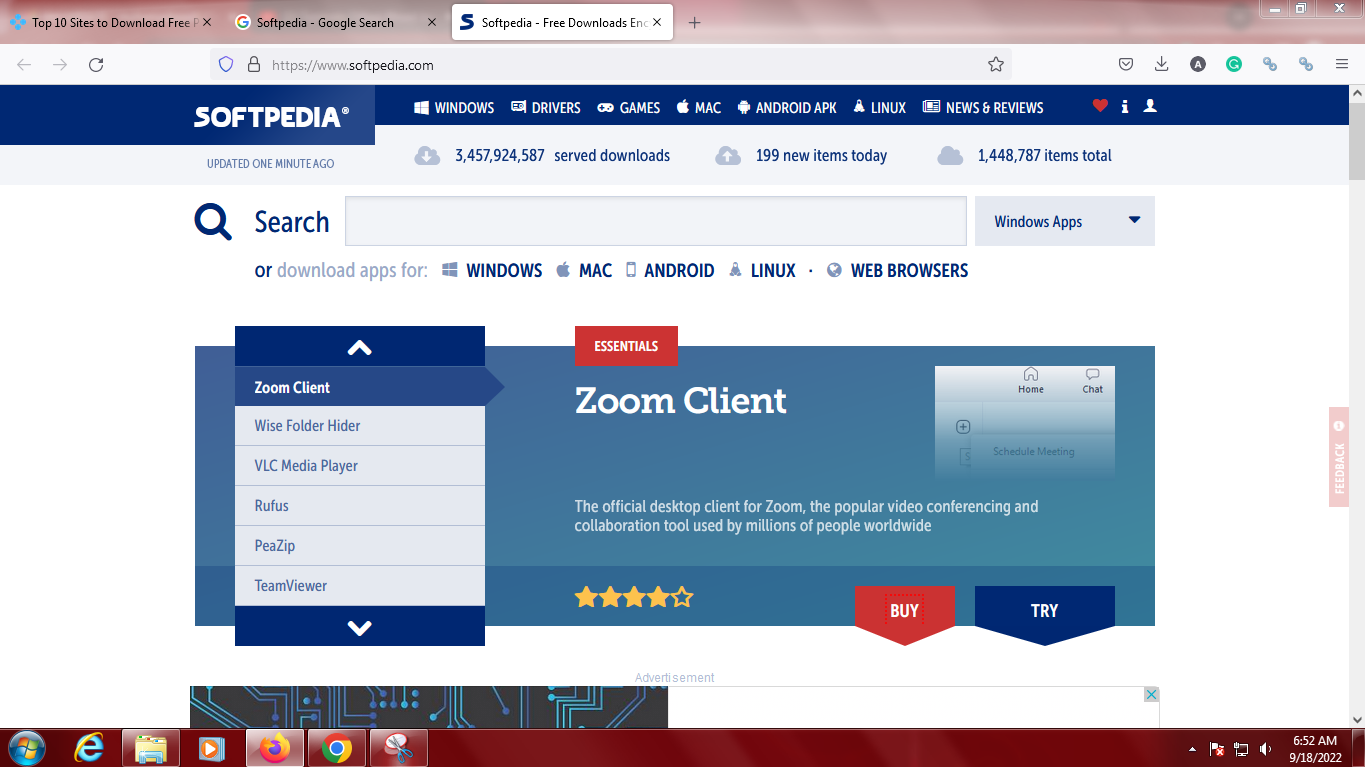Click the Firefox back arrow

click(x=24, y=64)
